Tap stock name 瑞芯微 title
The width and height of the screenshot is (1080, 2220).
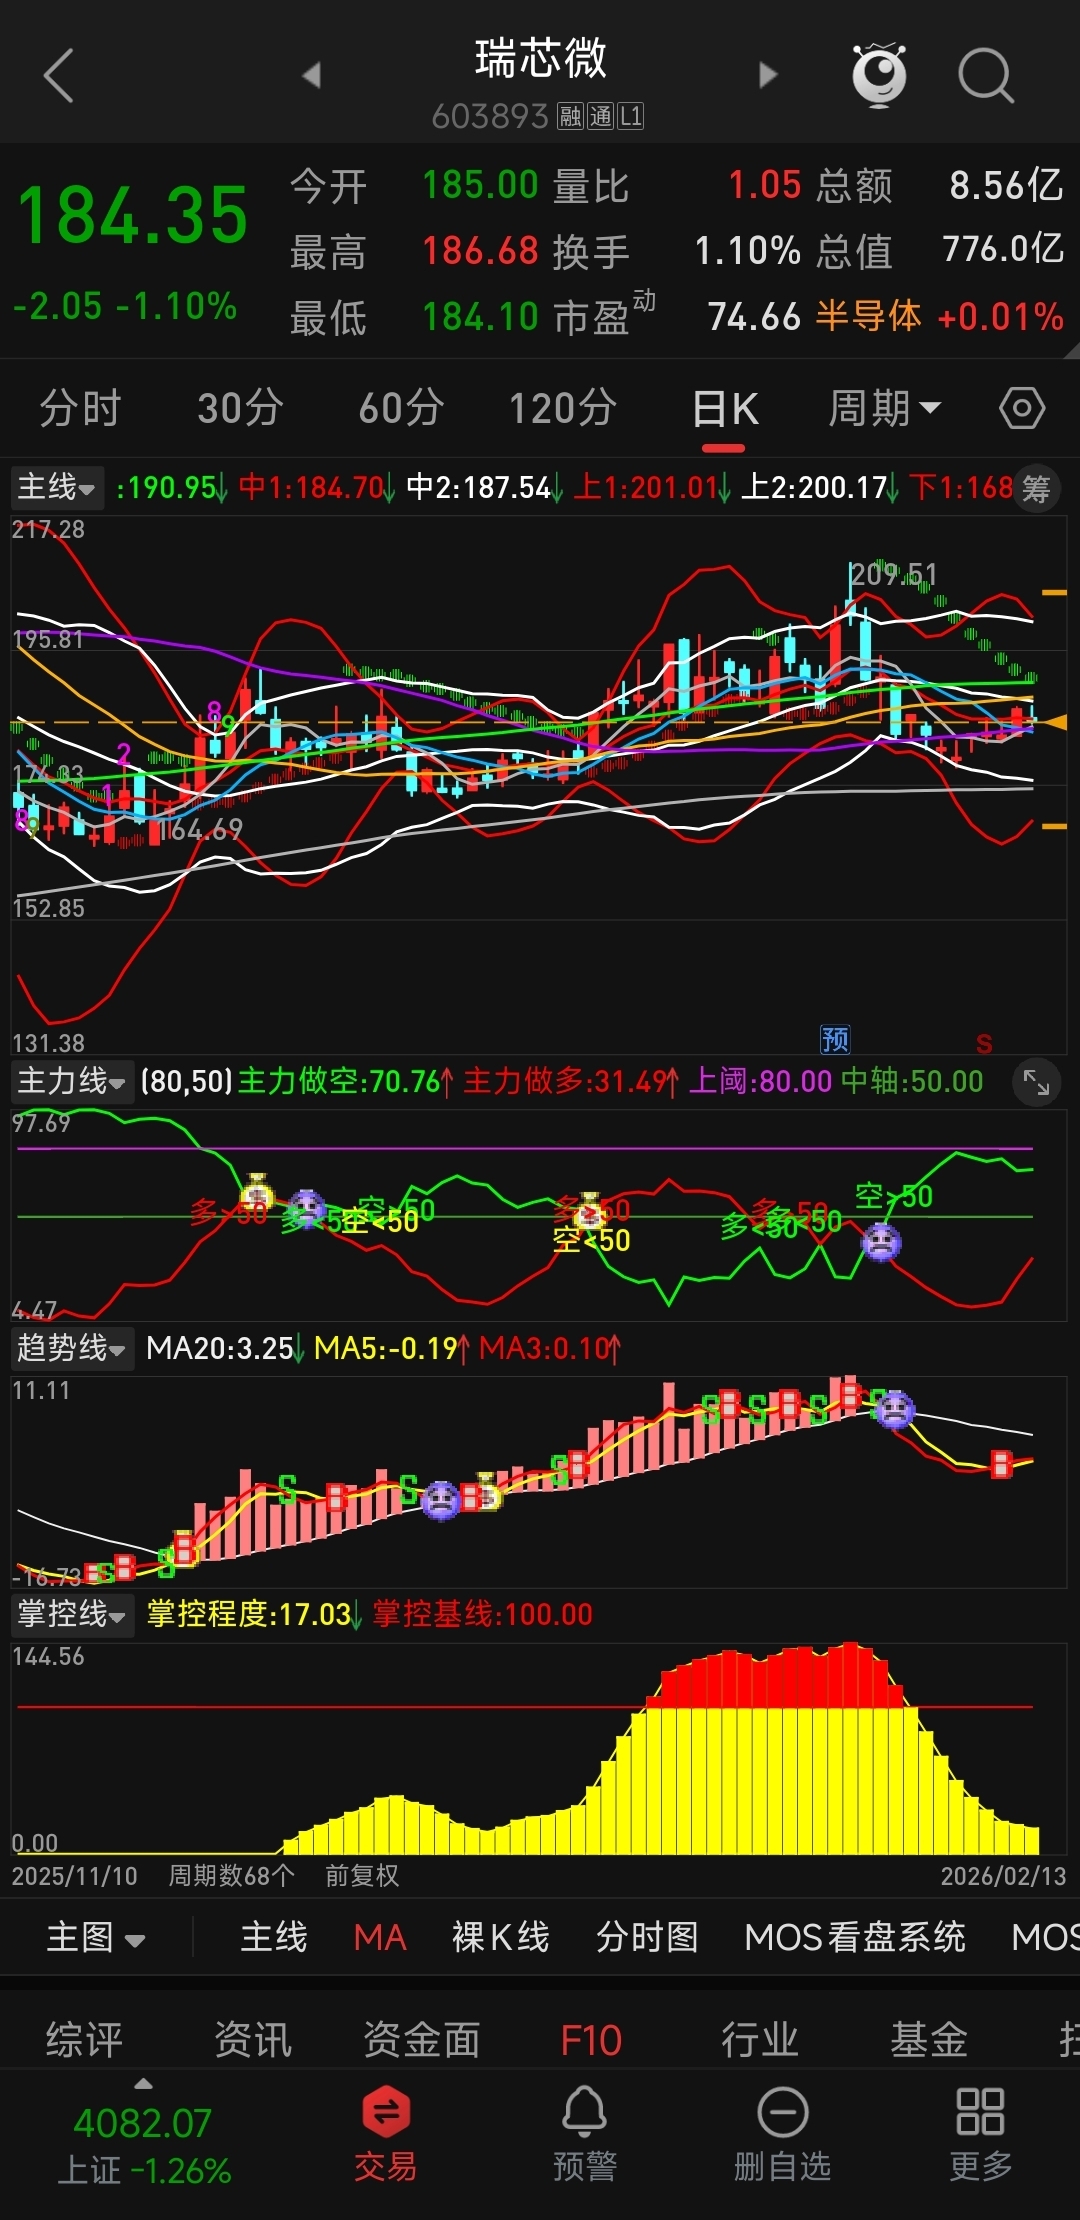541,58
